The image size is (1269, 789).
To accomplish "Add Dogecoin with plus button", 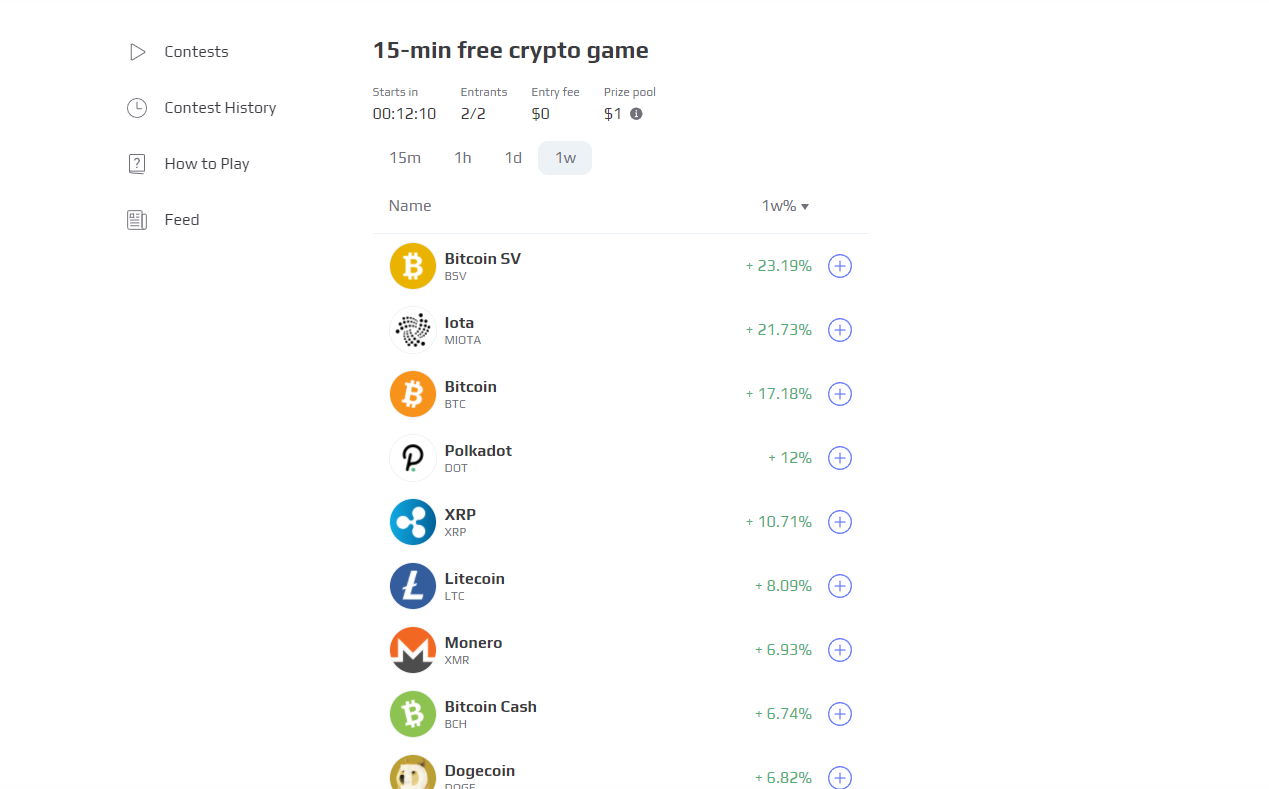I will pos(840,777).
